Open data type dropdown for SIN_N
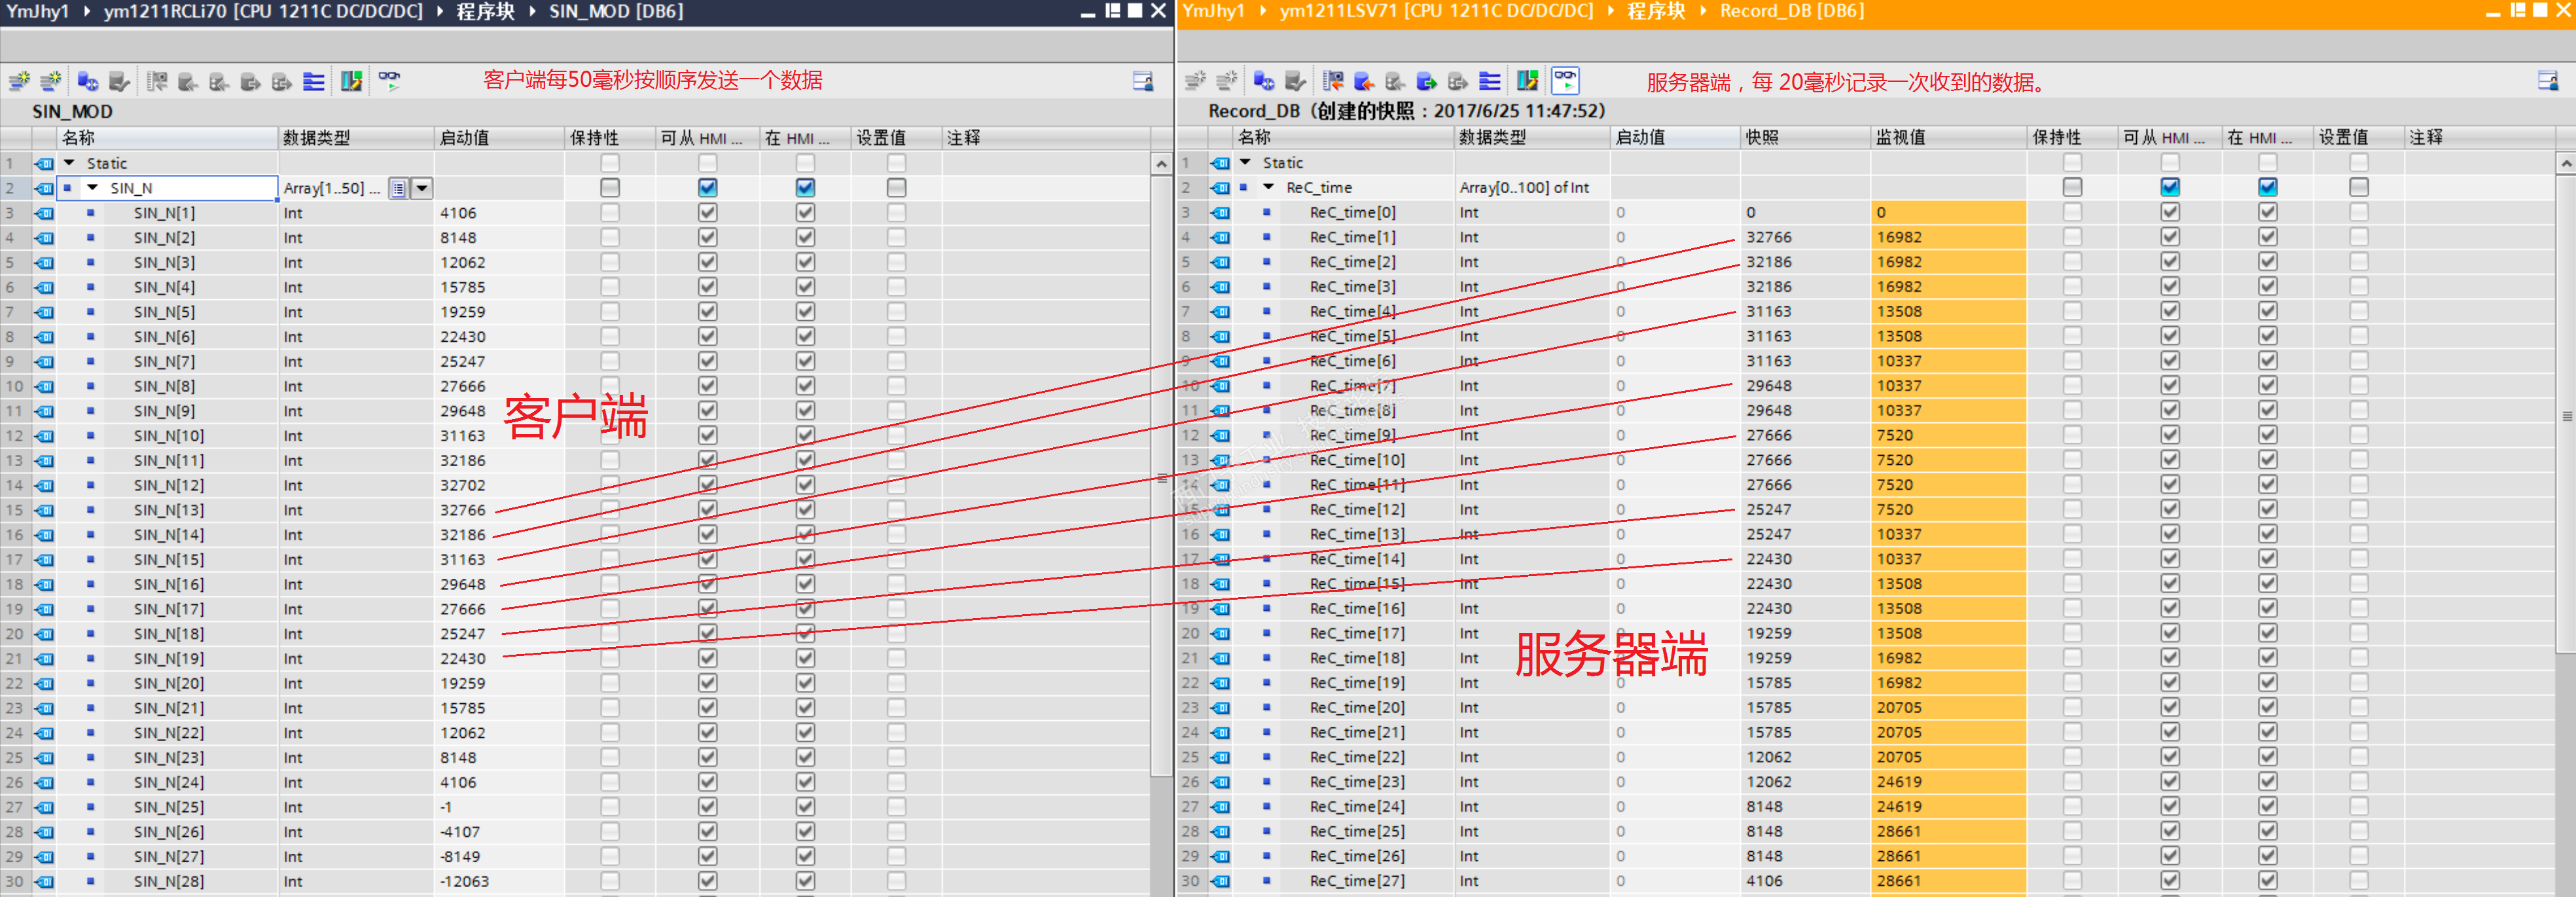This screenshot has width=2576, height=897. pos(422,188)
